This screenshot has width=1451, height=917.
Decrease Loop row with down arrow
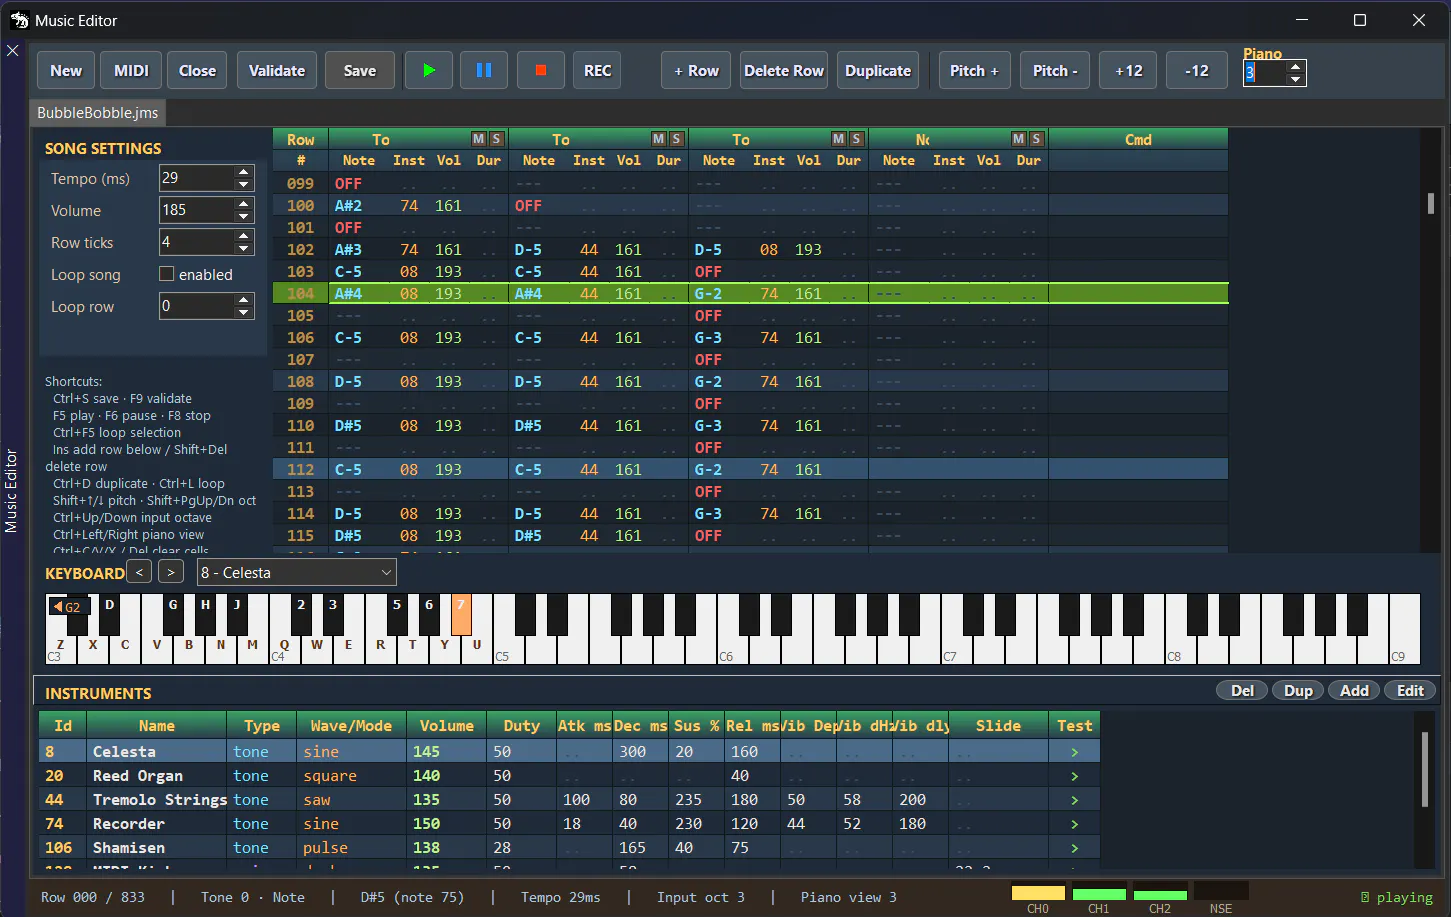tap(244, 313)
